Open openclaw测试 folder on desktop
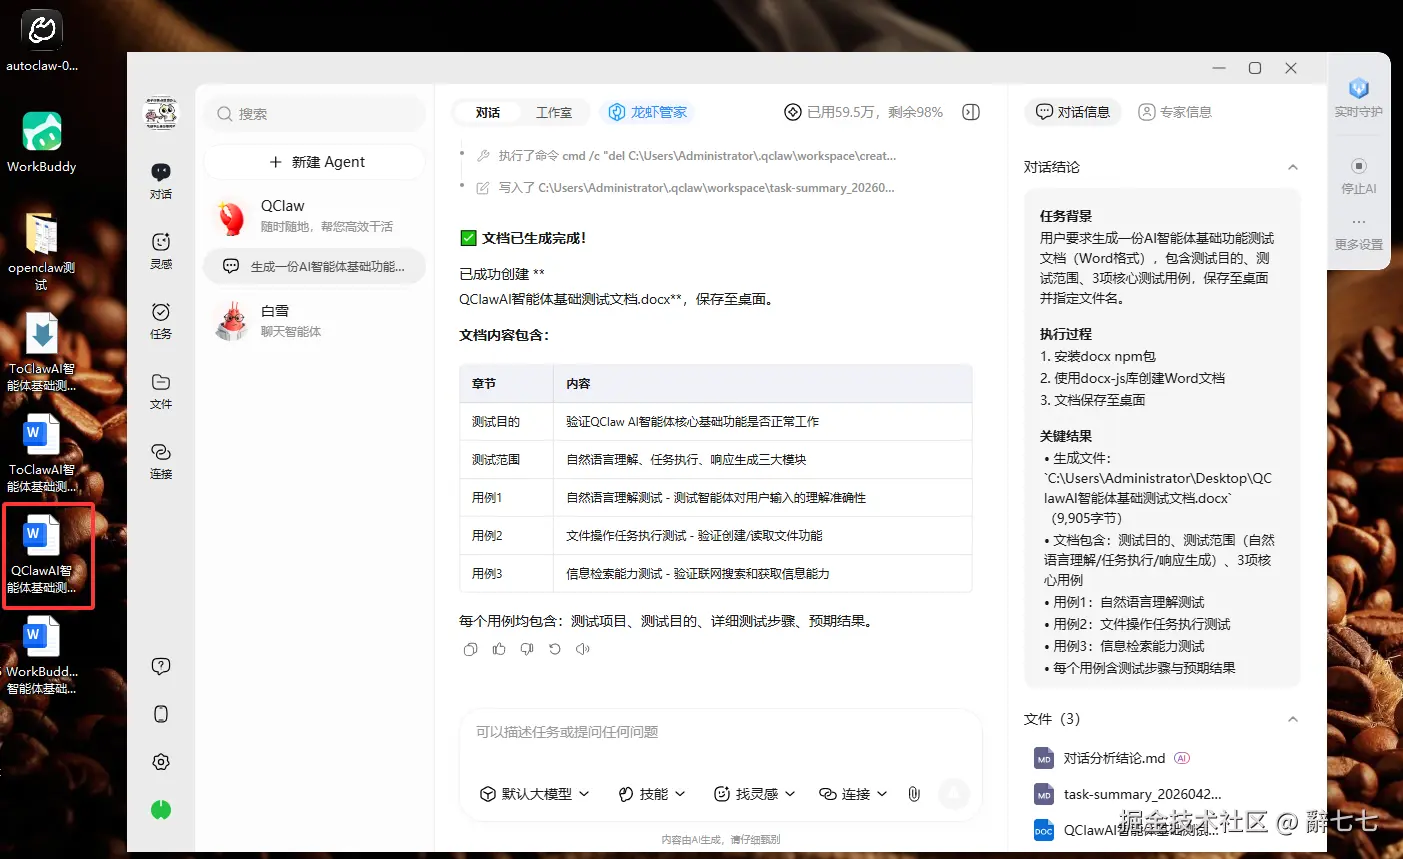 pyautogui.click(x=42, y=251)
